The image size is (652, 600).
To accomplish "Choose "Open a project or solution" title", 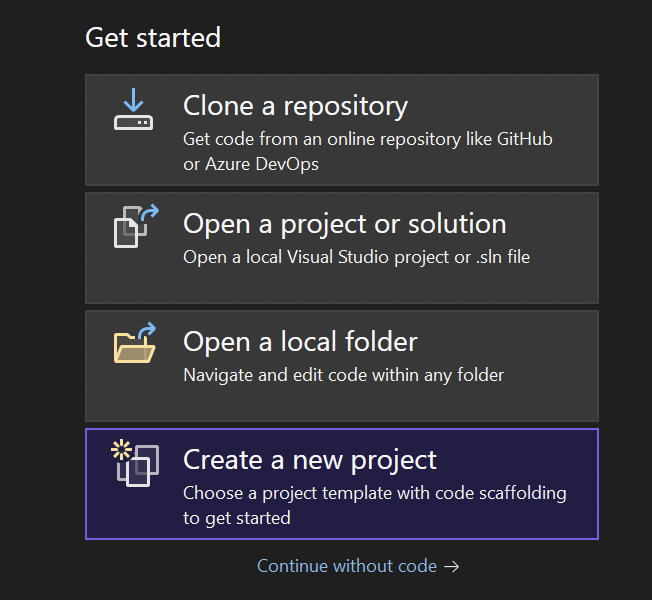I will 344,223.
